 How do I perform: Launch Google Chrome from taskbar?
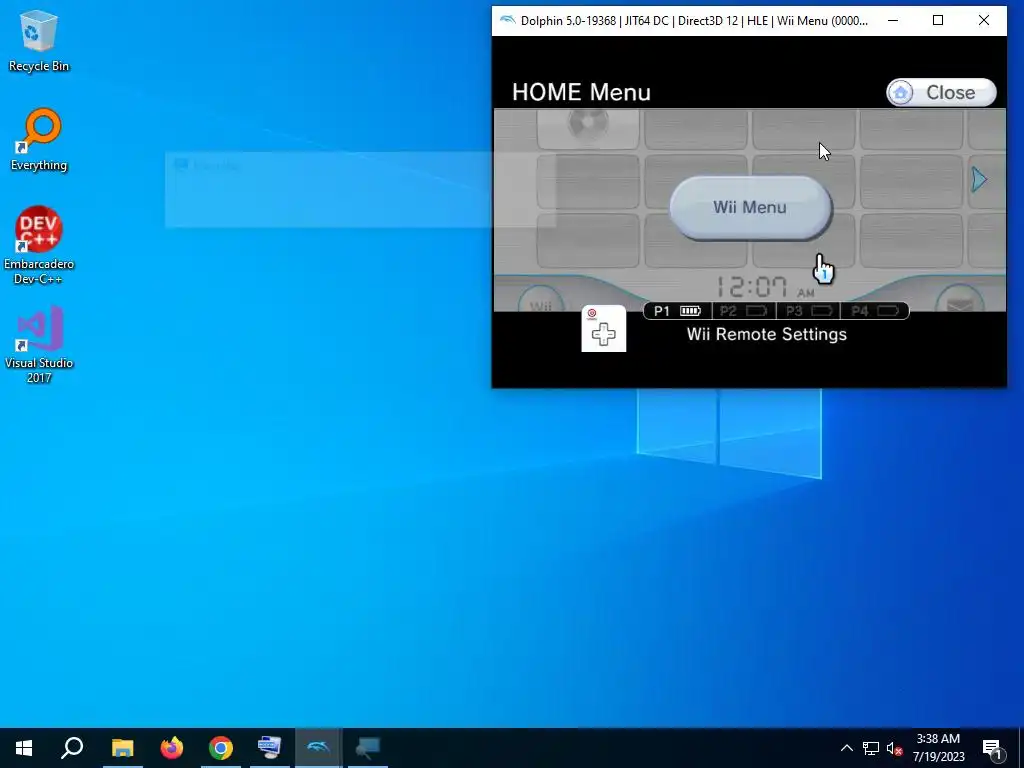(221, 748)
